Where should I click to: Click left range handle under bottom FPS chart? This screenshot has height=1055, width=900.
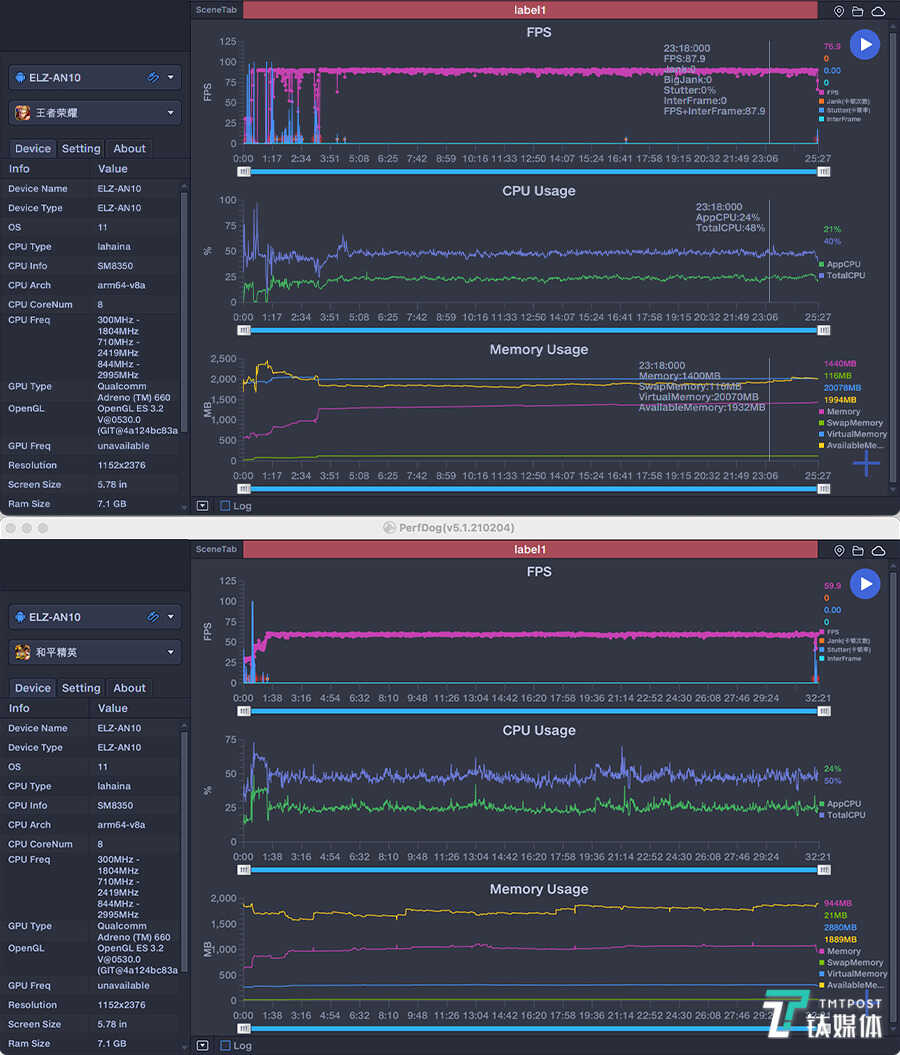point(244,711)
